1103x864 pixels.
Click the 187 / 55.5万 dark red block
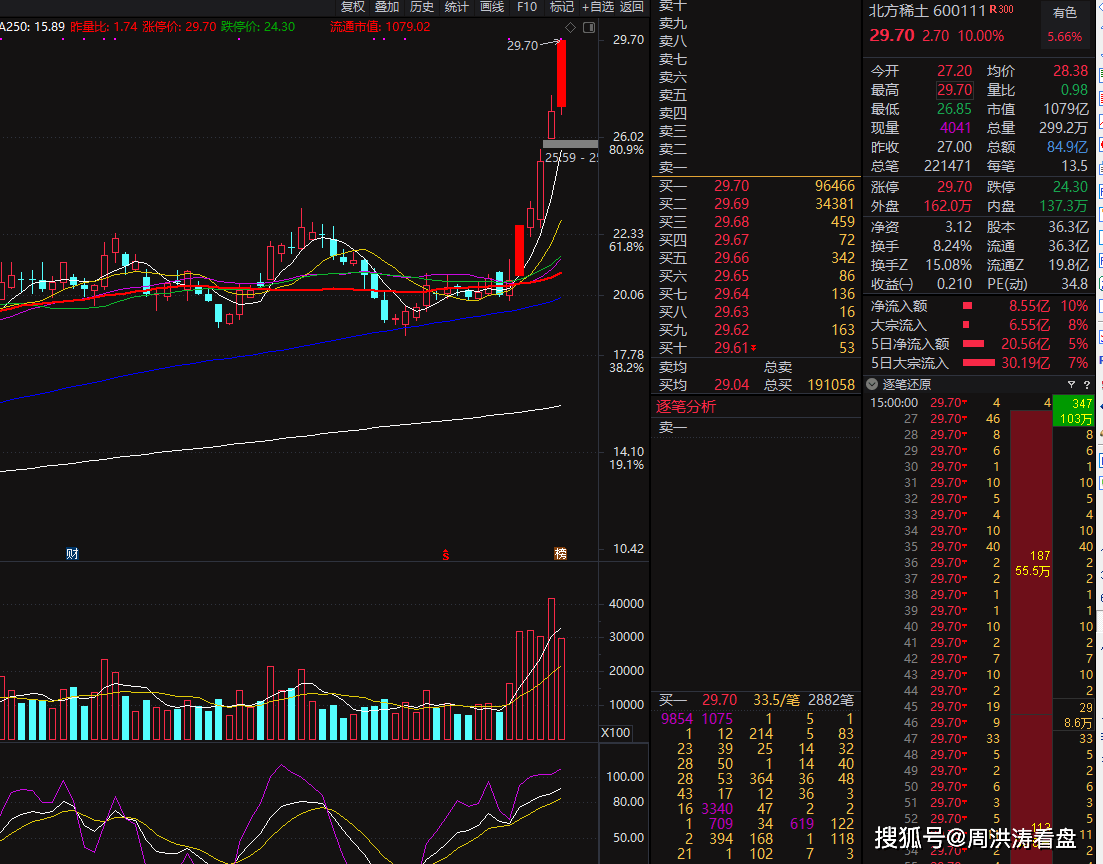(1031, 563)
